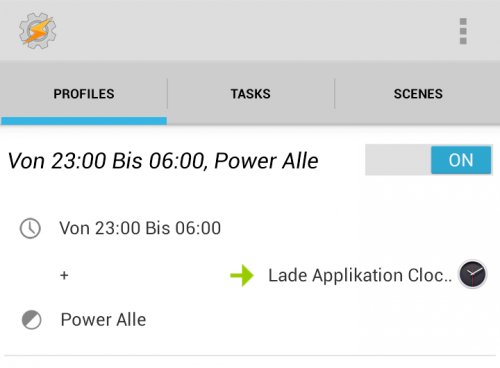
Task: Click the clock icon of the time context
Action: point(30,228)
